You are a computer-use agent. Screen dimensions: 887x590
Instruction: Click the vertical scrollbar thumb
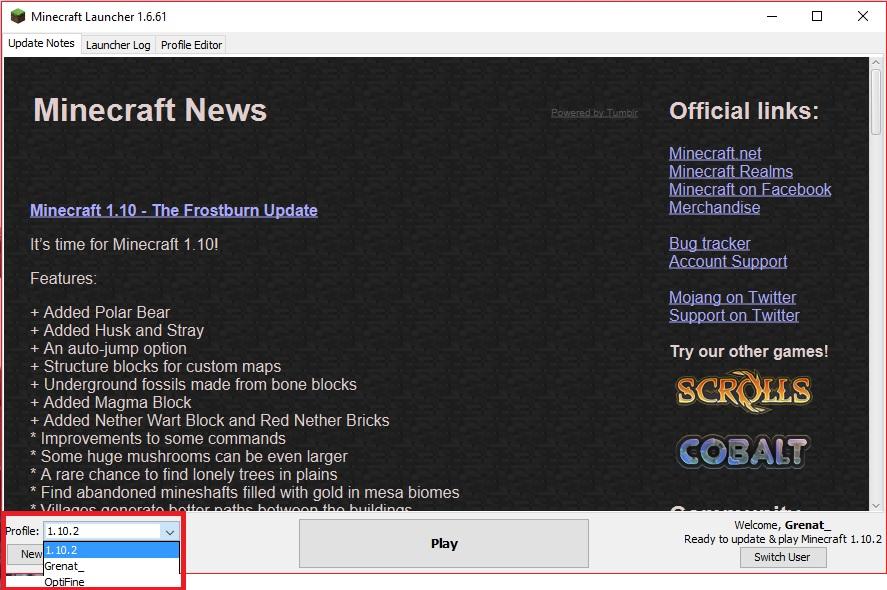[x=876, y=102]
